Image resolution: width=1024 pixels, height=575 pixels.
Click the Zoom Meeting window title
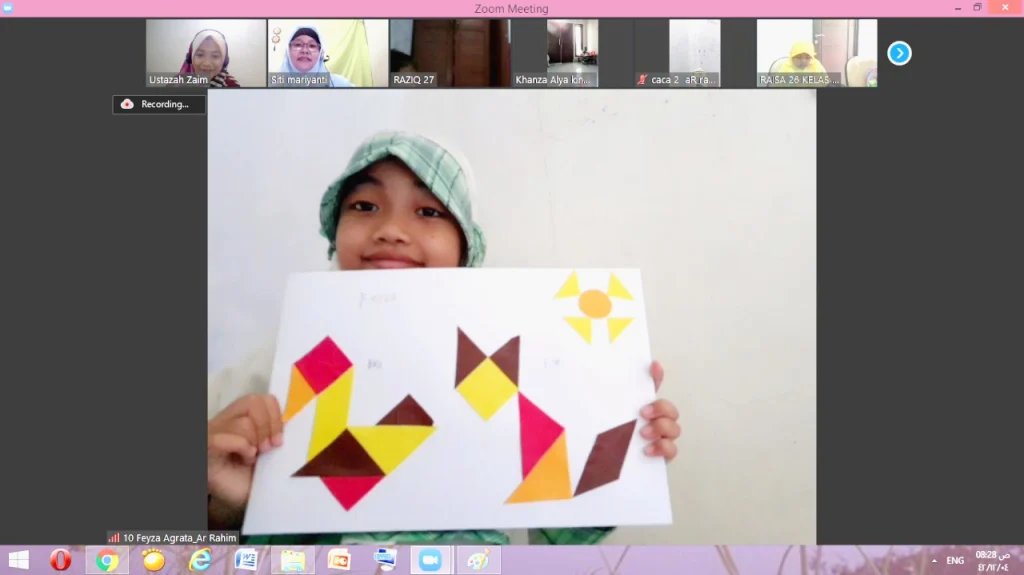tap(511, 8)
